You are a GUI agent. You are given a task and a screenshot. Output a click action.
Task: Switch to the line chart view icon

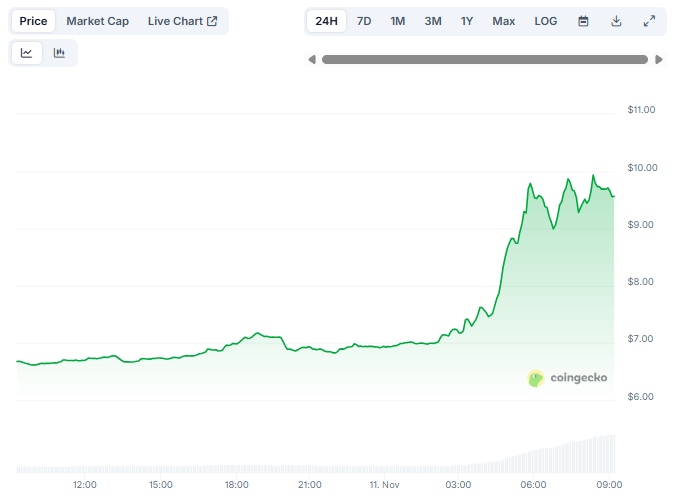coord(26,53)
